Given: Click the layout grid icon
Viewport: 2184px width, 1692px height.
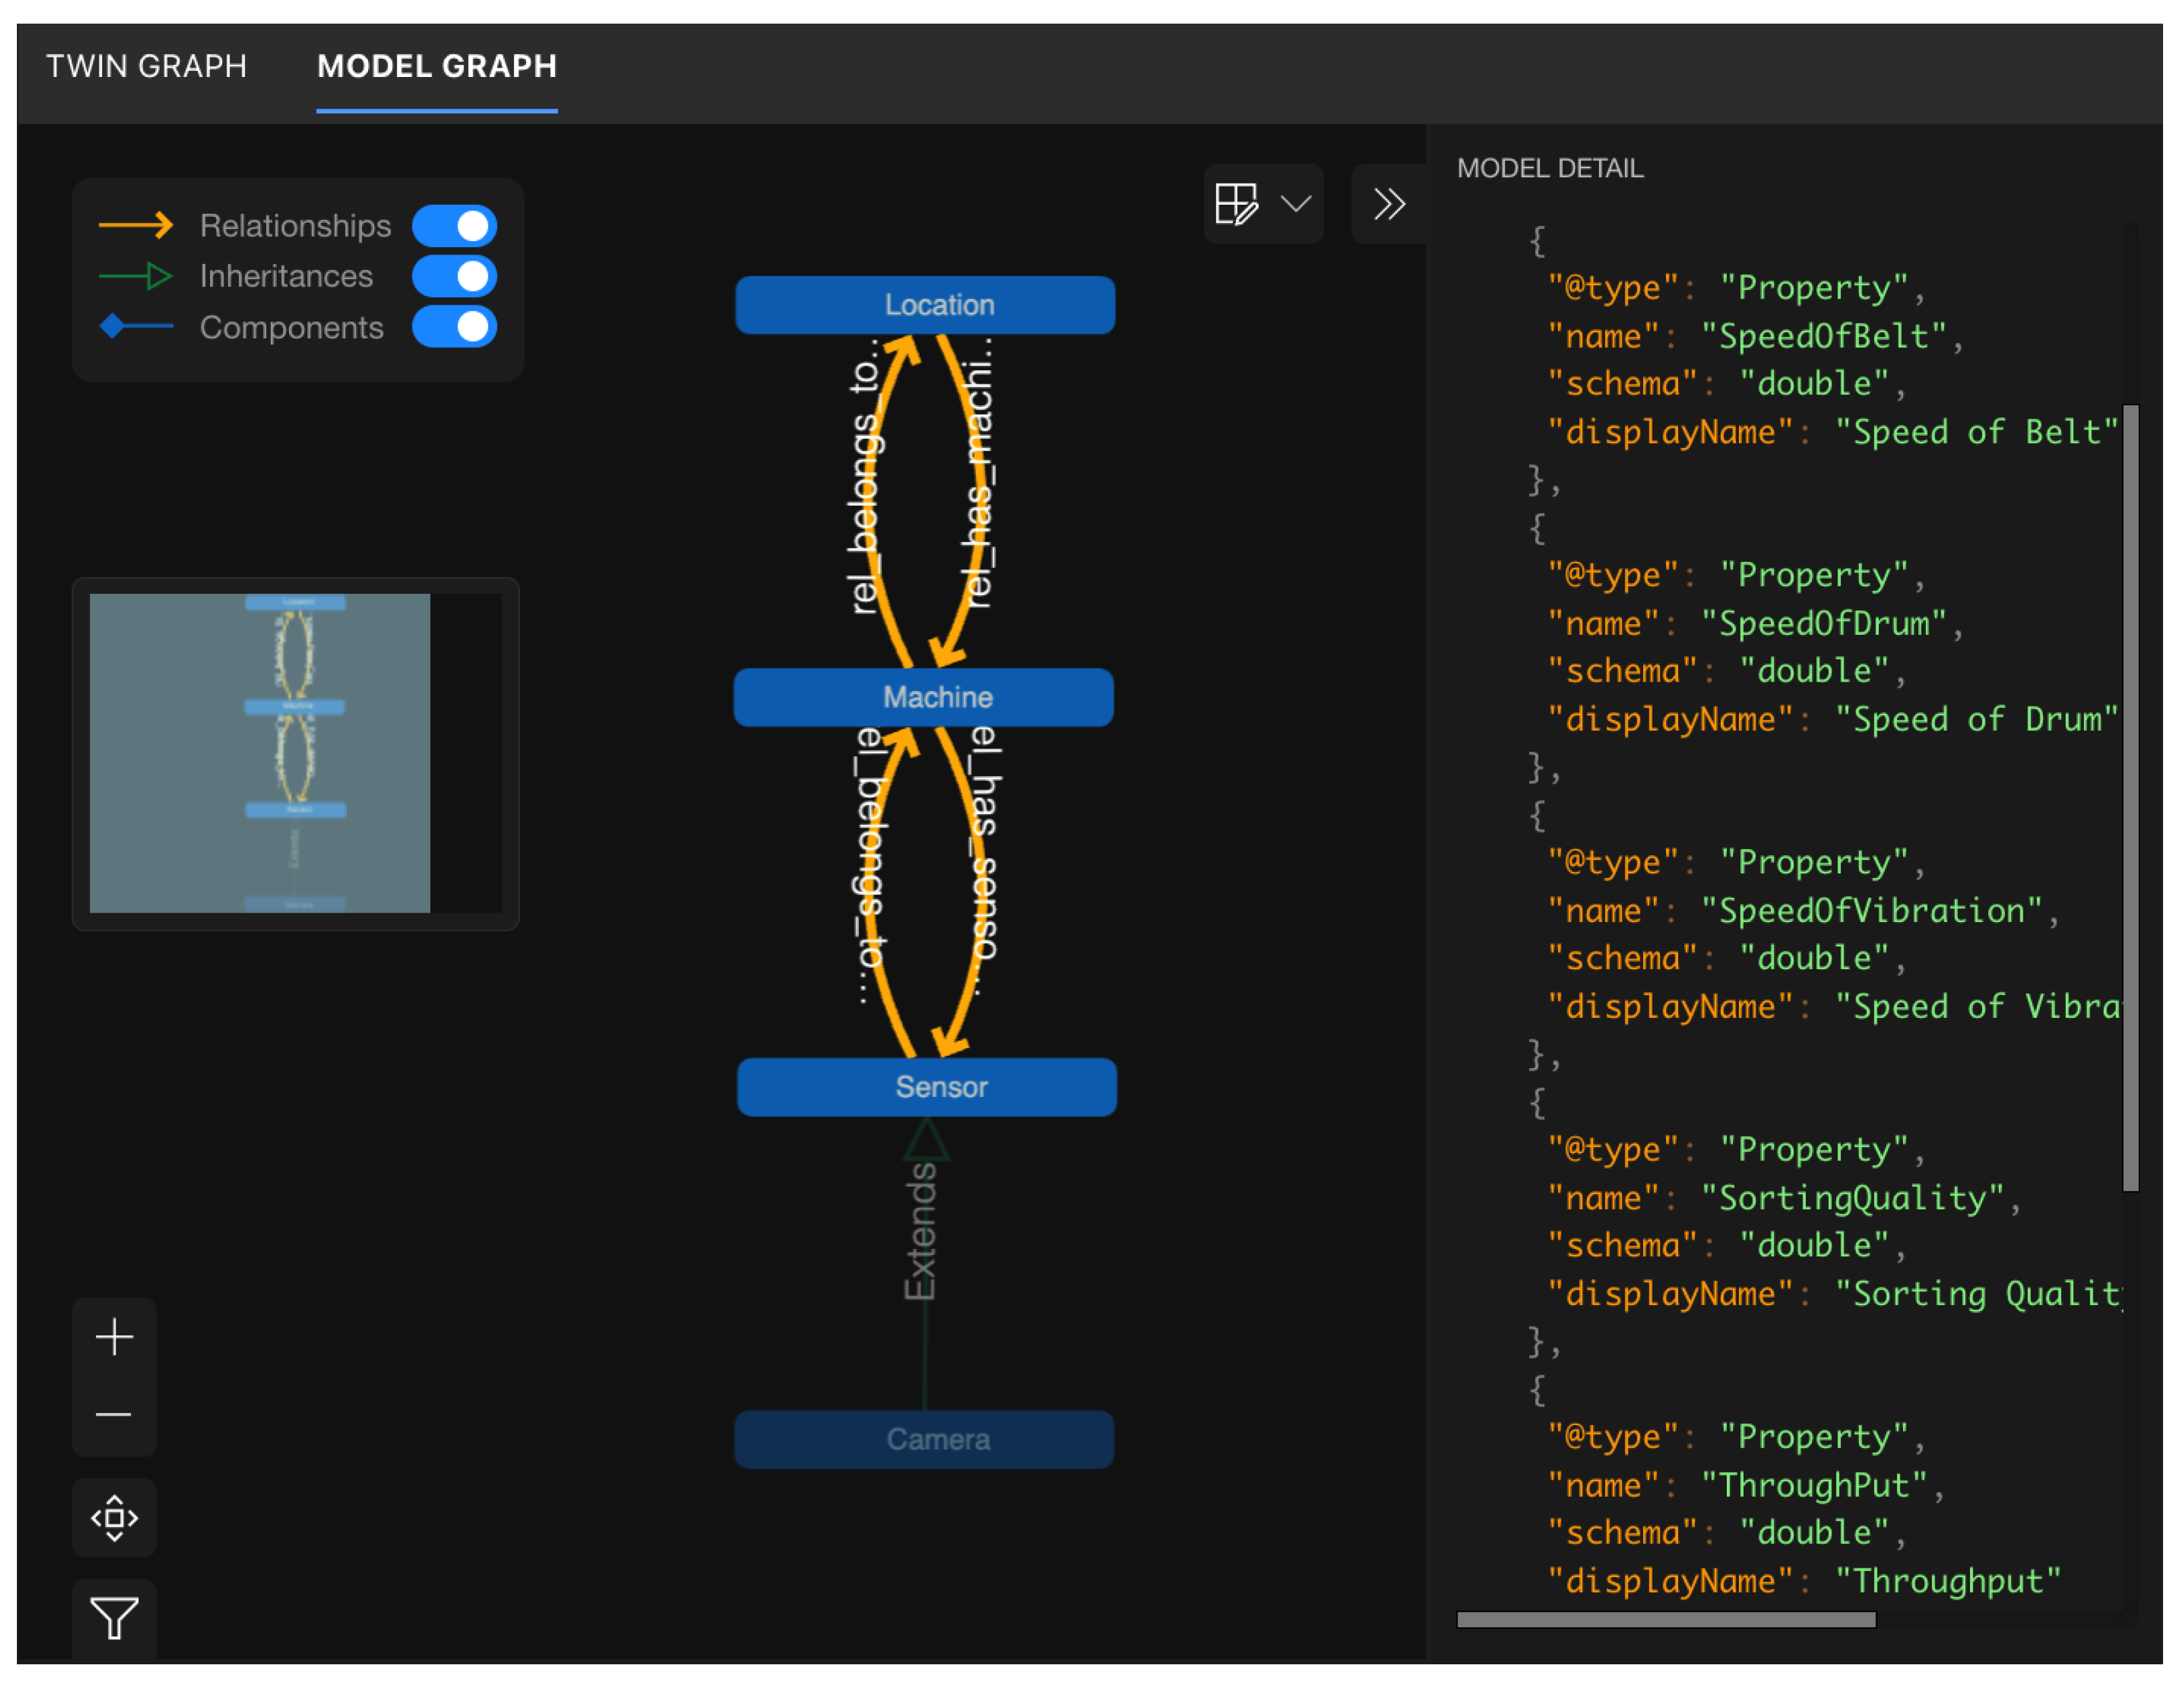Looking at the screenshot, I should point(1236,204).
